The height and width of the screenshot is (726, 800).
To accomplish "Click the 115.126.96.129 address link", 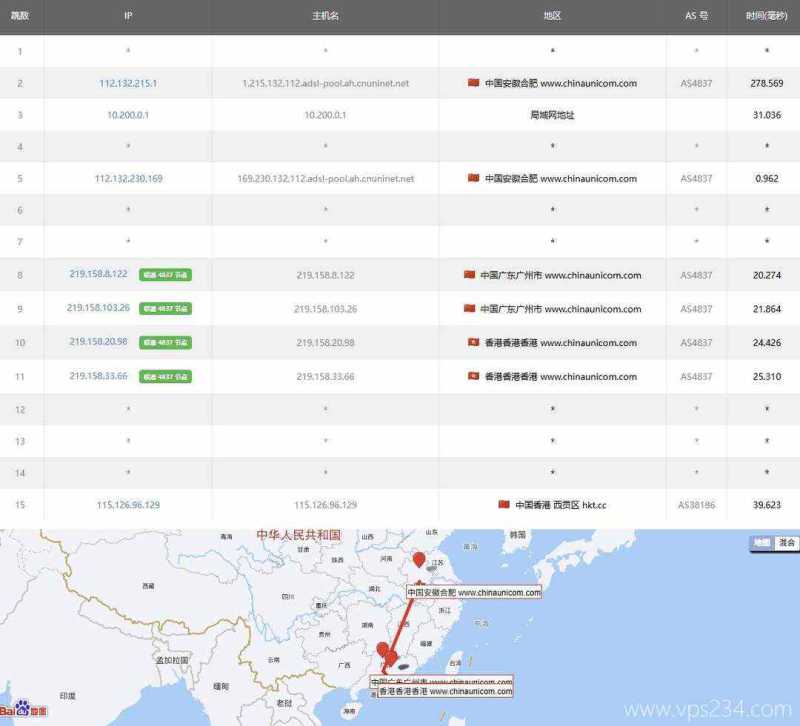I will click(127, 505).
